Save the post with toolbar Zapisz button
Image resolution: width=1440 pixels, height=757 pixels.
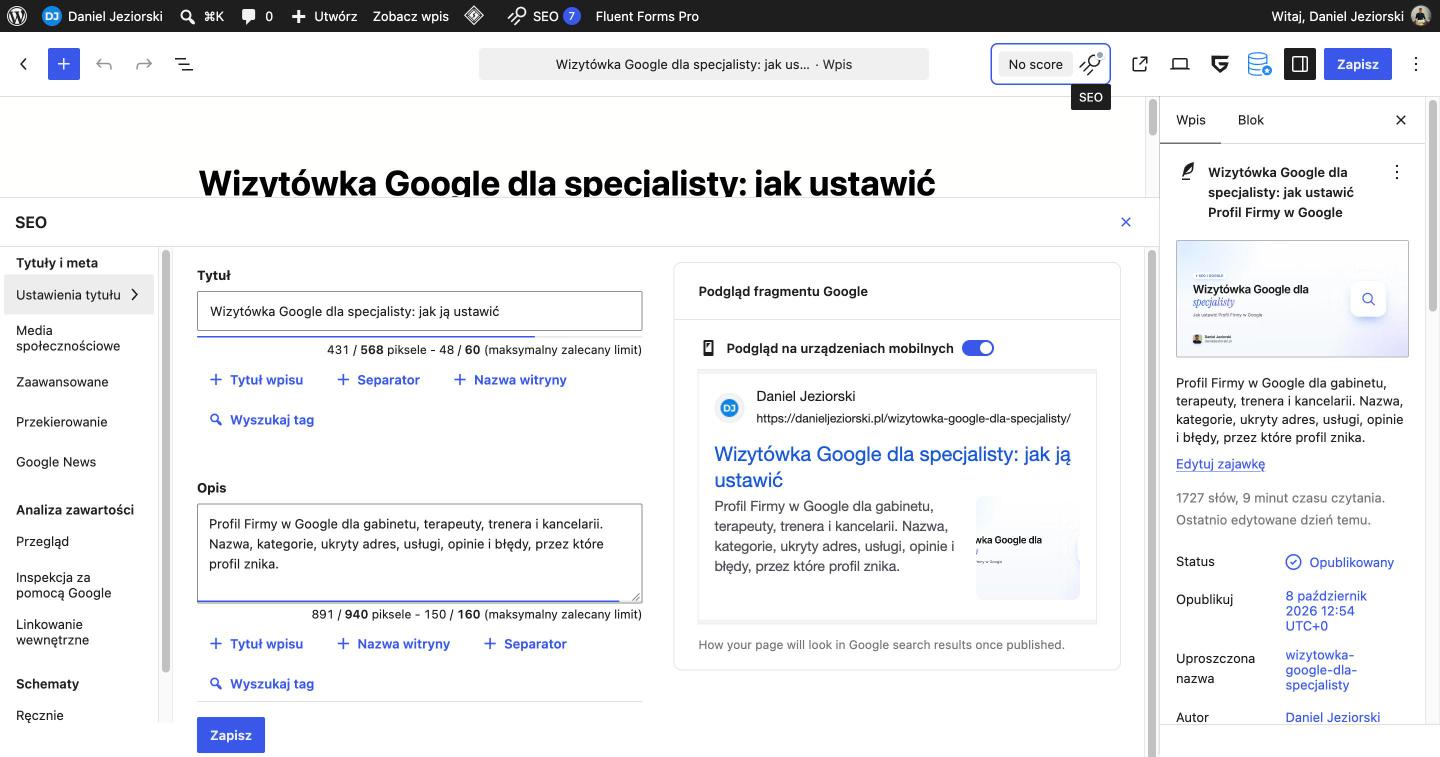tap(1358, 64)
